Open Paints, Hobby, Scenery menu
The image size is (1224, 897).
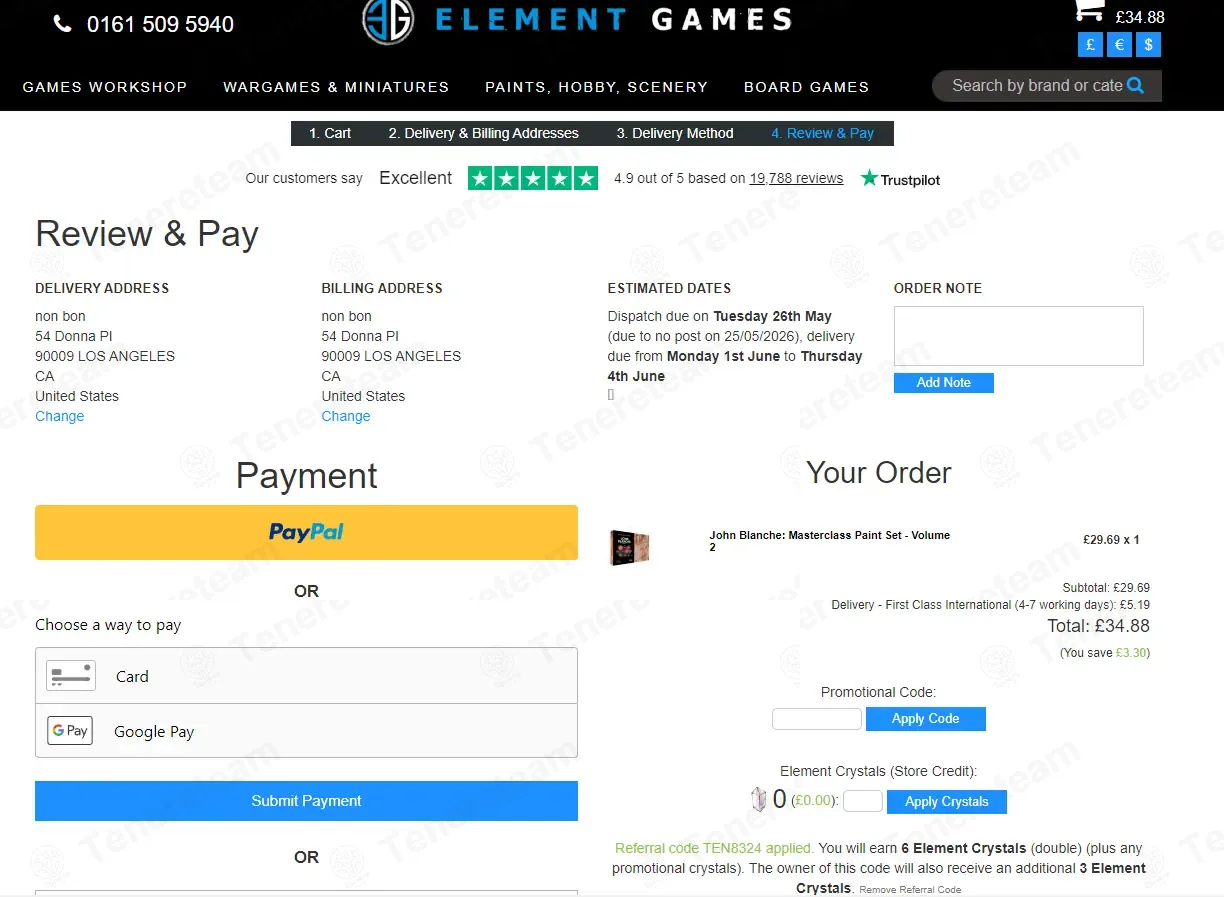(596, 87)
